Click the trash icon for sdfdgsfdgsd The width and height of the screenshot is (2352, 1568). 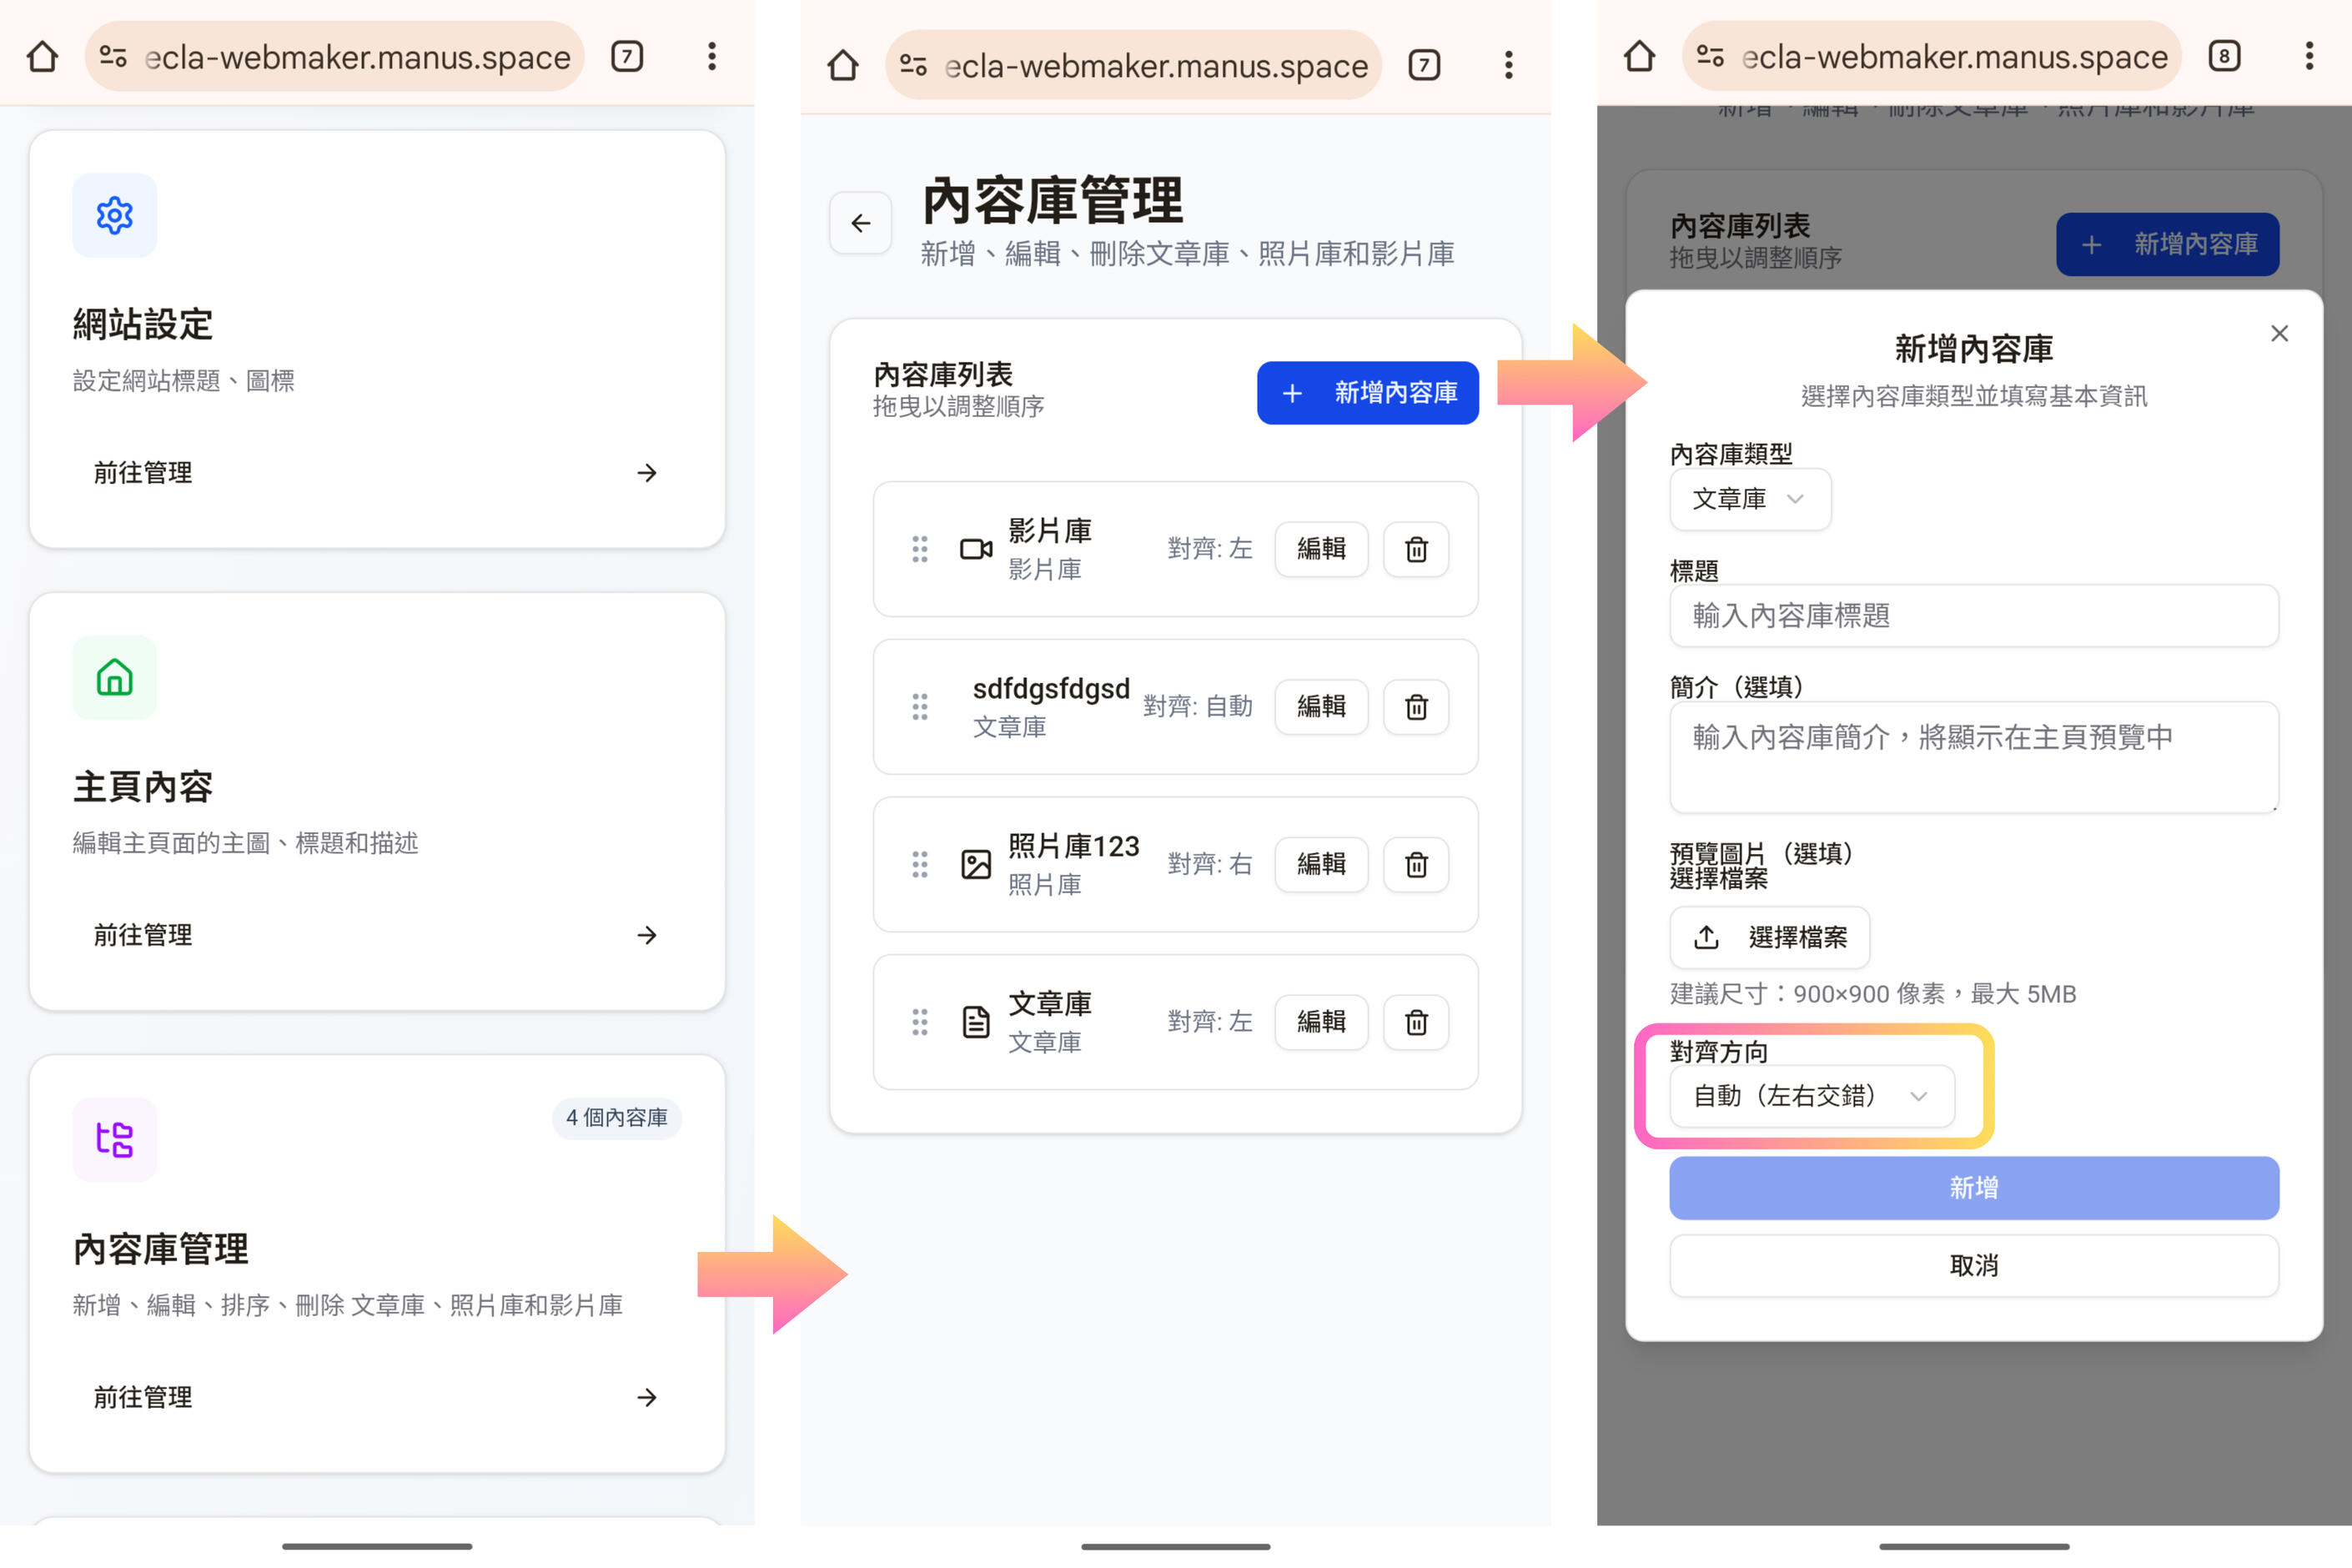[1416, 707]
